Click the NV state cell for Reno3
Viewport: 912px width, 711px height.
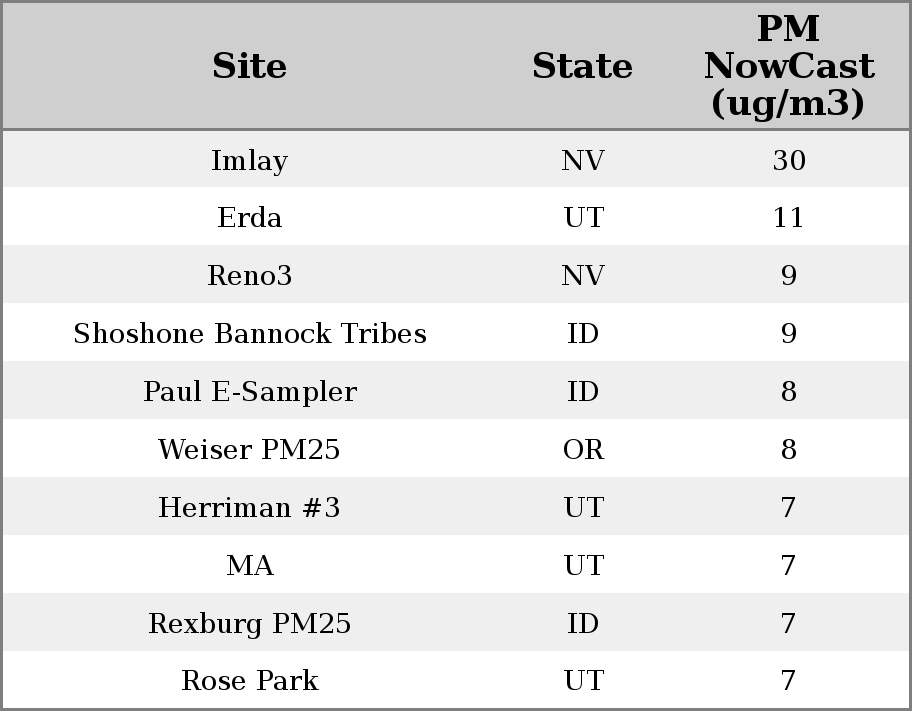coord(583,276)
